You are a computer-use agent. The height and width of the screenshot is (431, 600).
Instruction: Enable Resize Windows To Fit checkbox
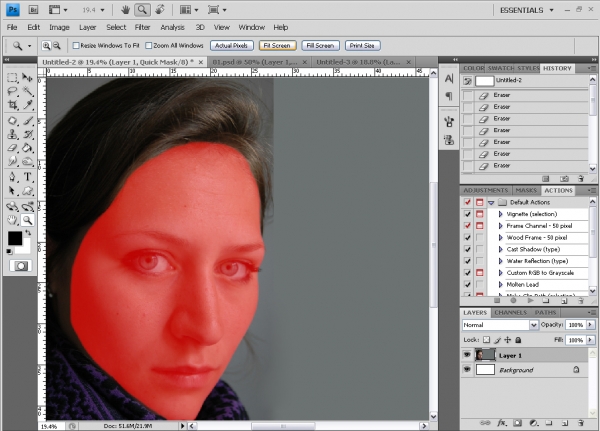pyautogui.click(x=76, y=46)
